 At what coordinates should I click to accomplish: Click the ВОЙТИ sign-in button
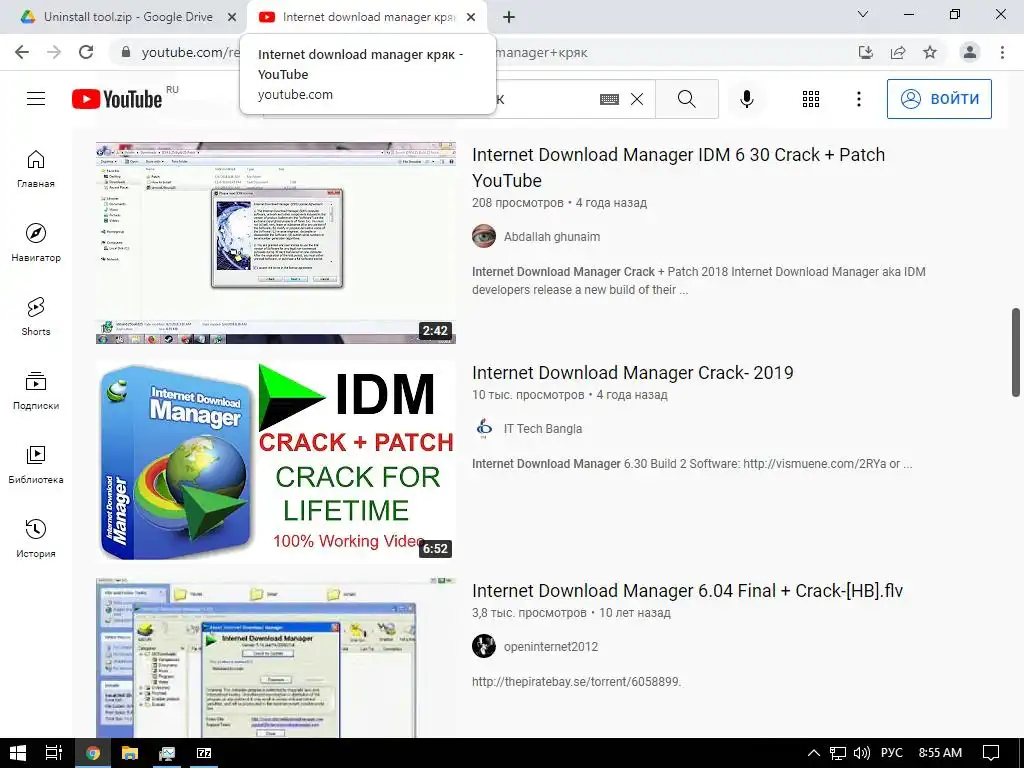pyautogui.click(x=939, y=99)
